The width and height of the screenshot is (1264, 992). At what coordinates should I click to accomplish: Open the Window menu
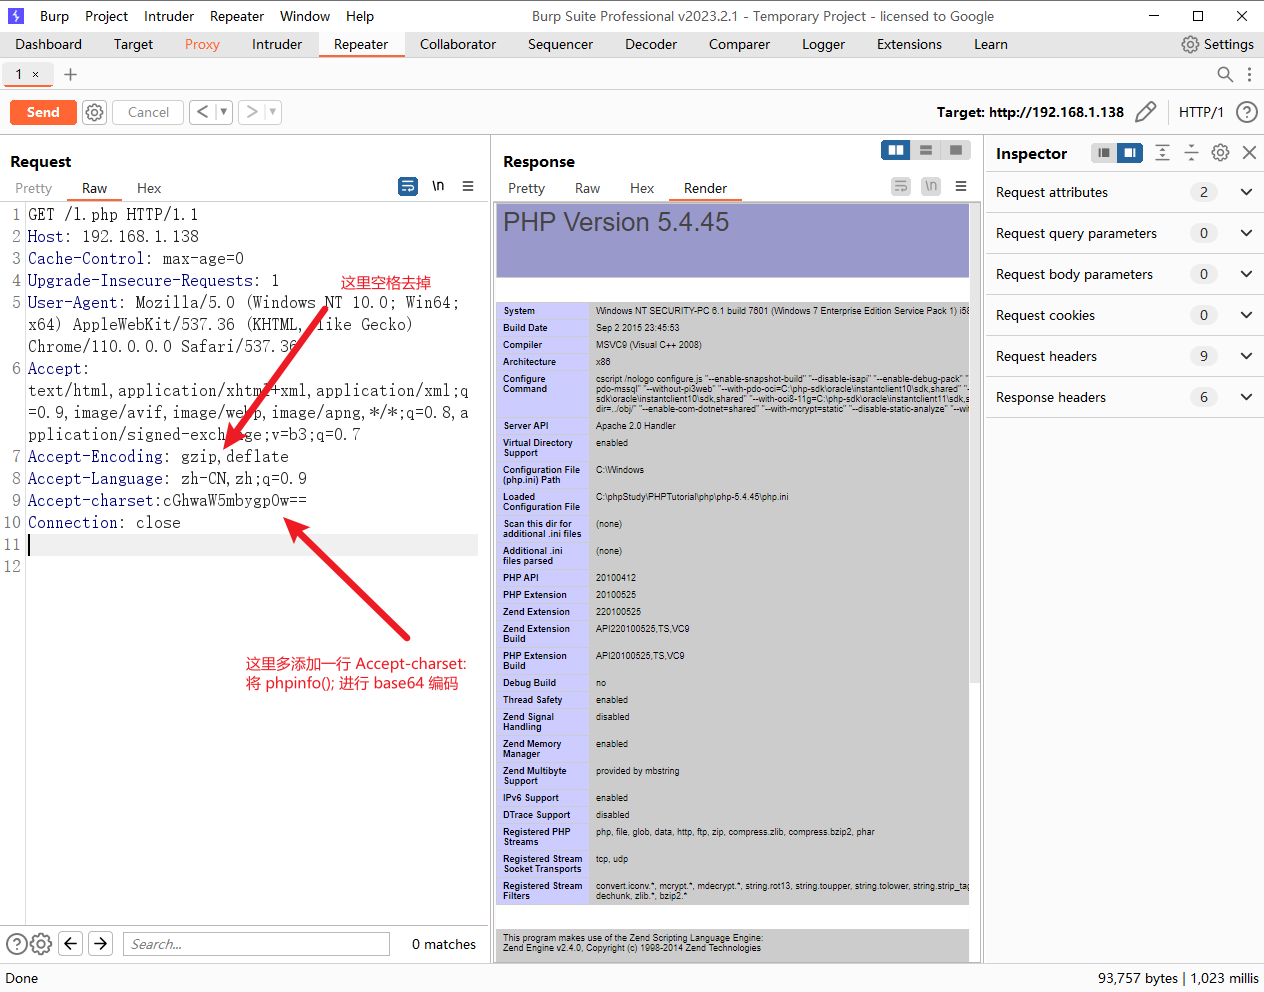pos(305,16)
